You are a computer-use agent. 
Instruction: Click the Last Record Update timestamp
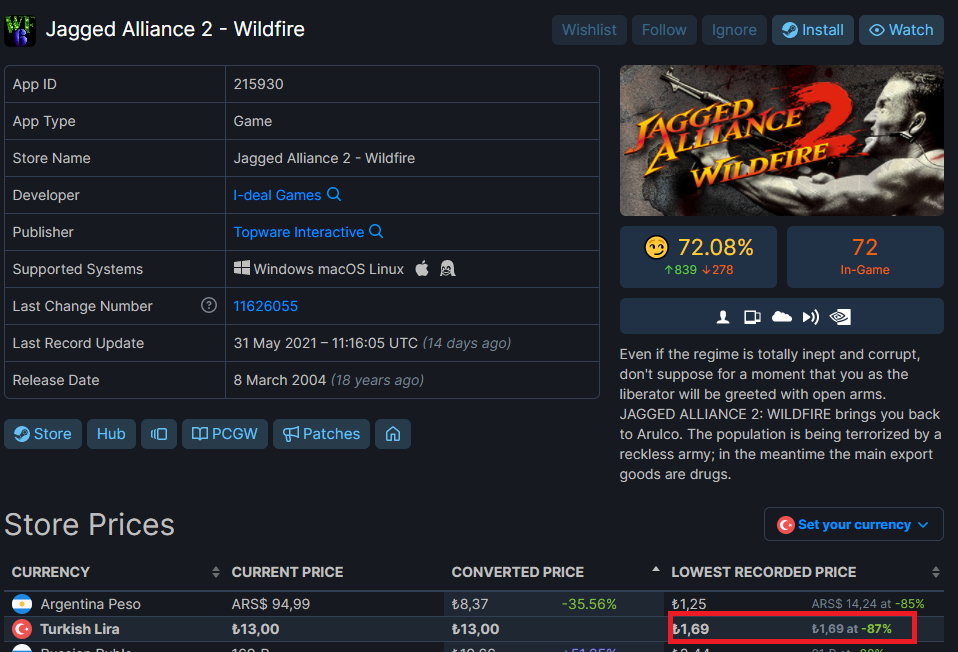[x=326, y=343]
